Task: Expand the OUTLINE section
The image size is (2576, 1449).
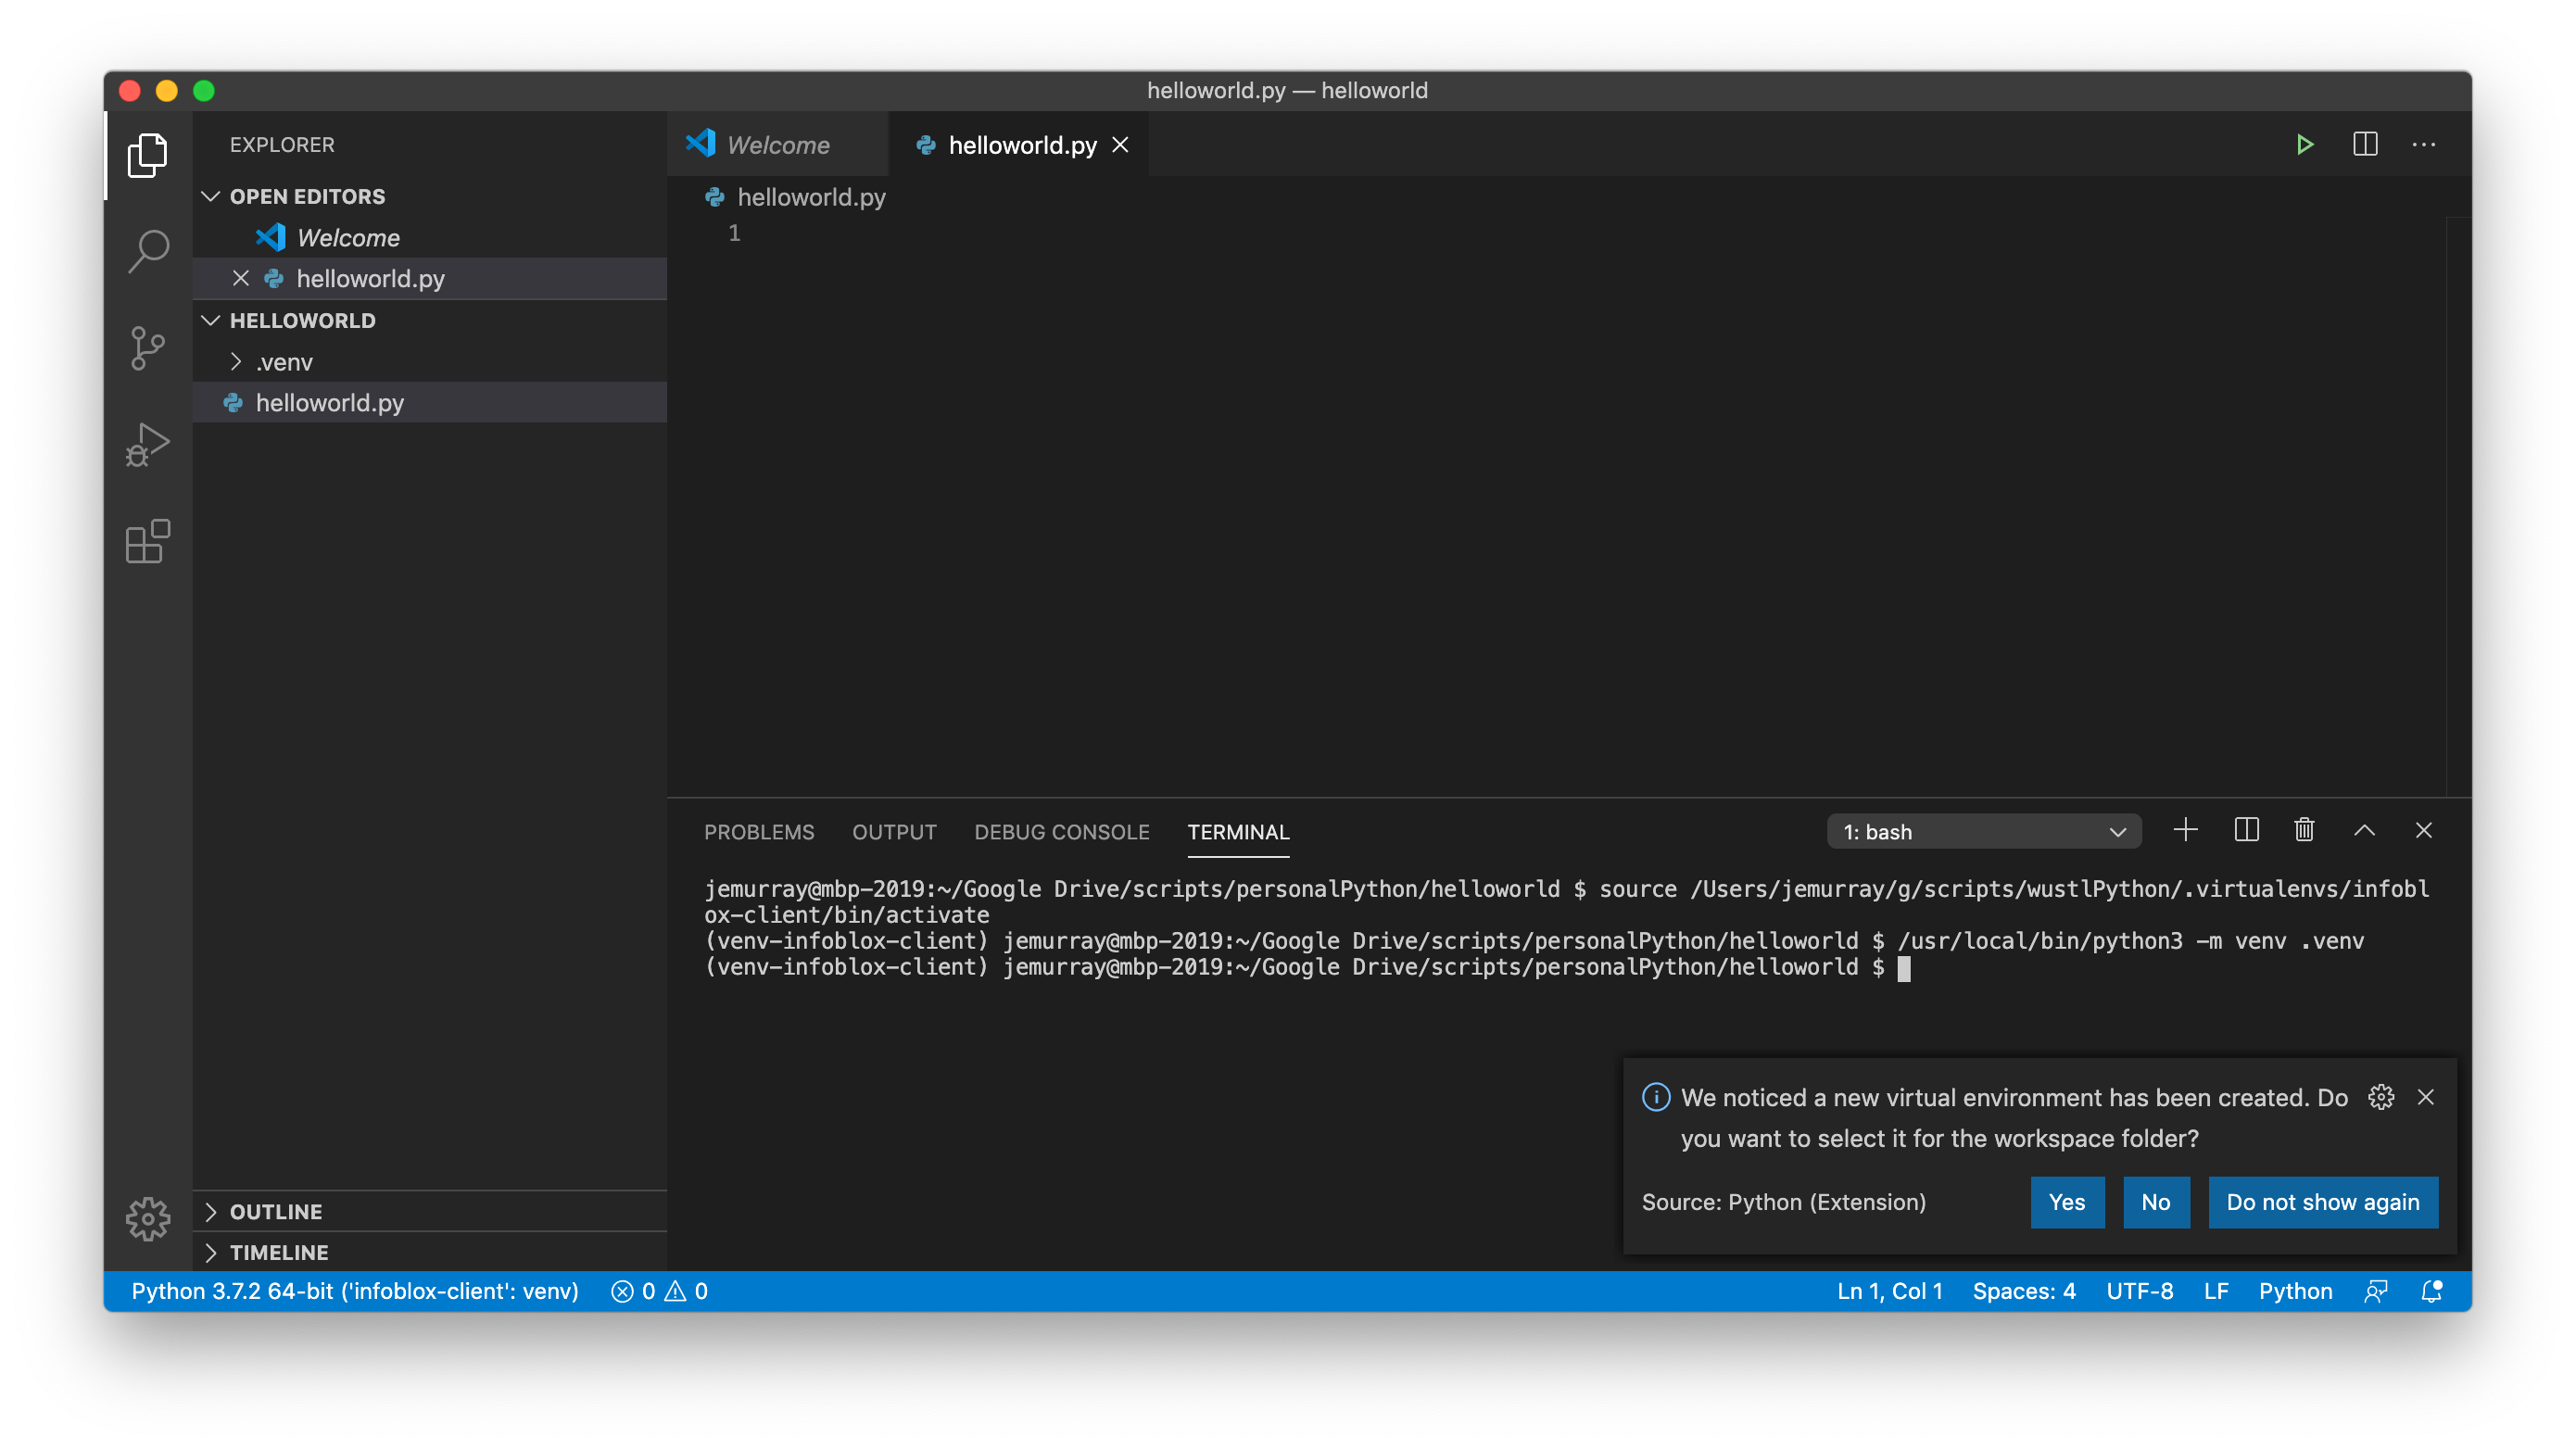Action: click(276, 1210)
